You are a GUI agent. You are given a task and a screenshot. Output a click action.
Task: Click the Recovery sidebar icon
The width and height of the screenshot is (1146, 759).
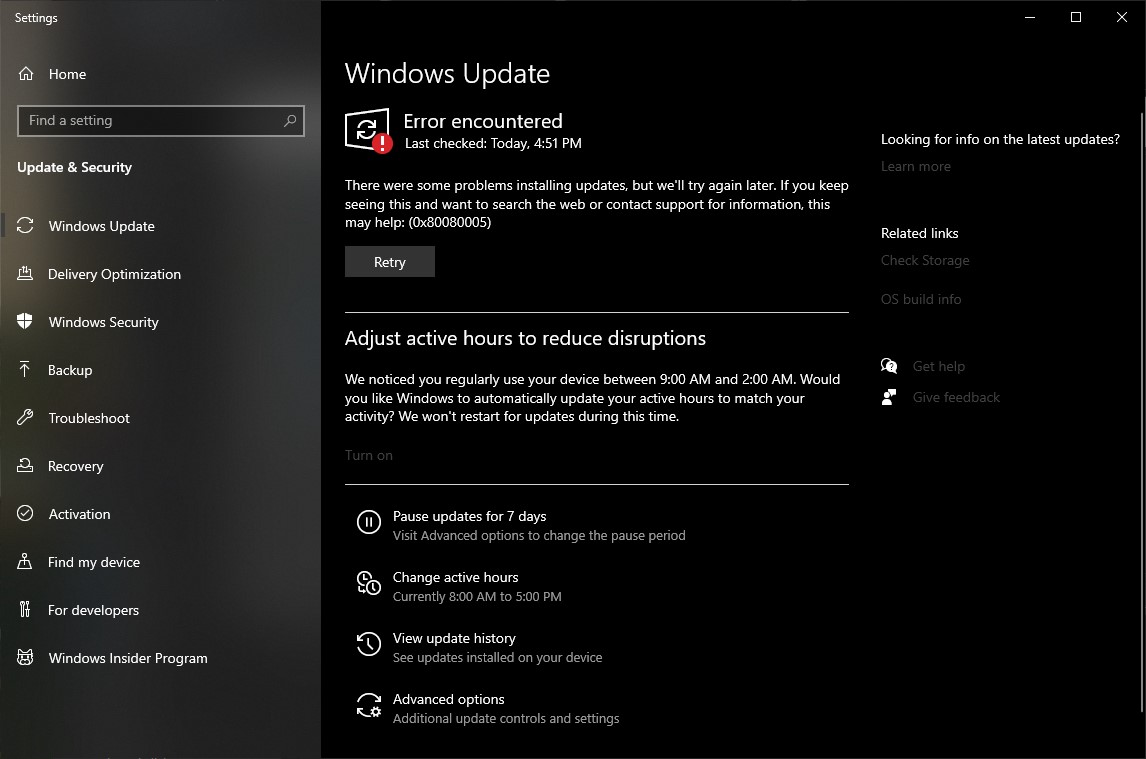point(25,465)
